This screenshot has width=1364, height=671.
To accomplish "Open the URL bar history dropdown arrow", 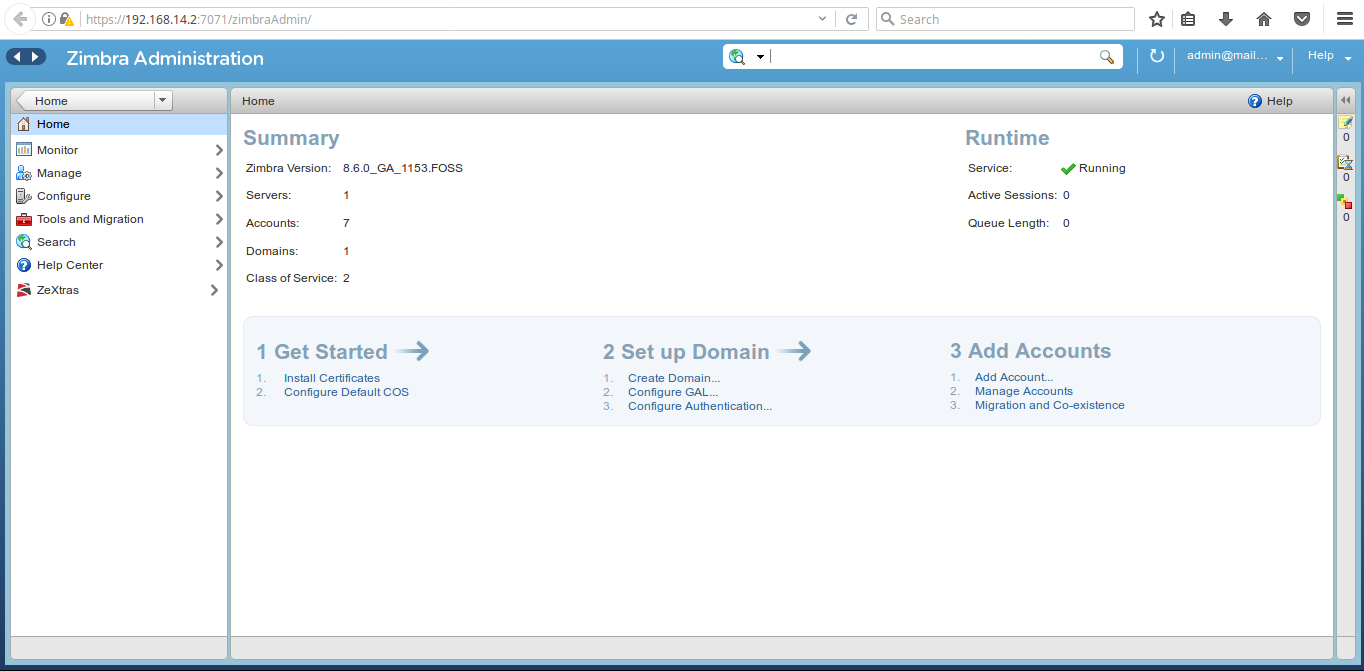I will [x=822, y=19].
